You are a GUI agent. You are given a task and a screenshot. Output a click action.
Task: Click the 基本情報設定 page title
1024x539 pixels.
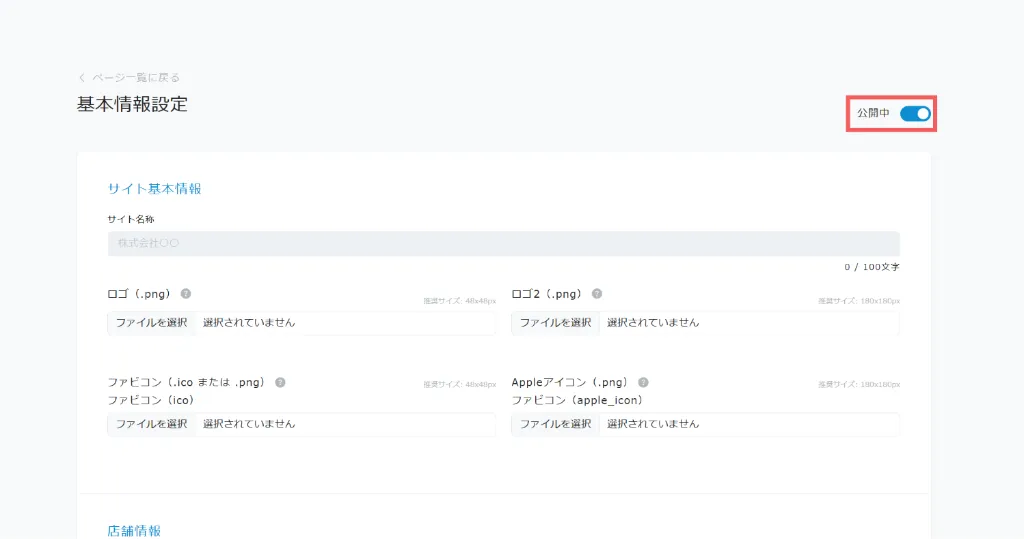132,104
